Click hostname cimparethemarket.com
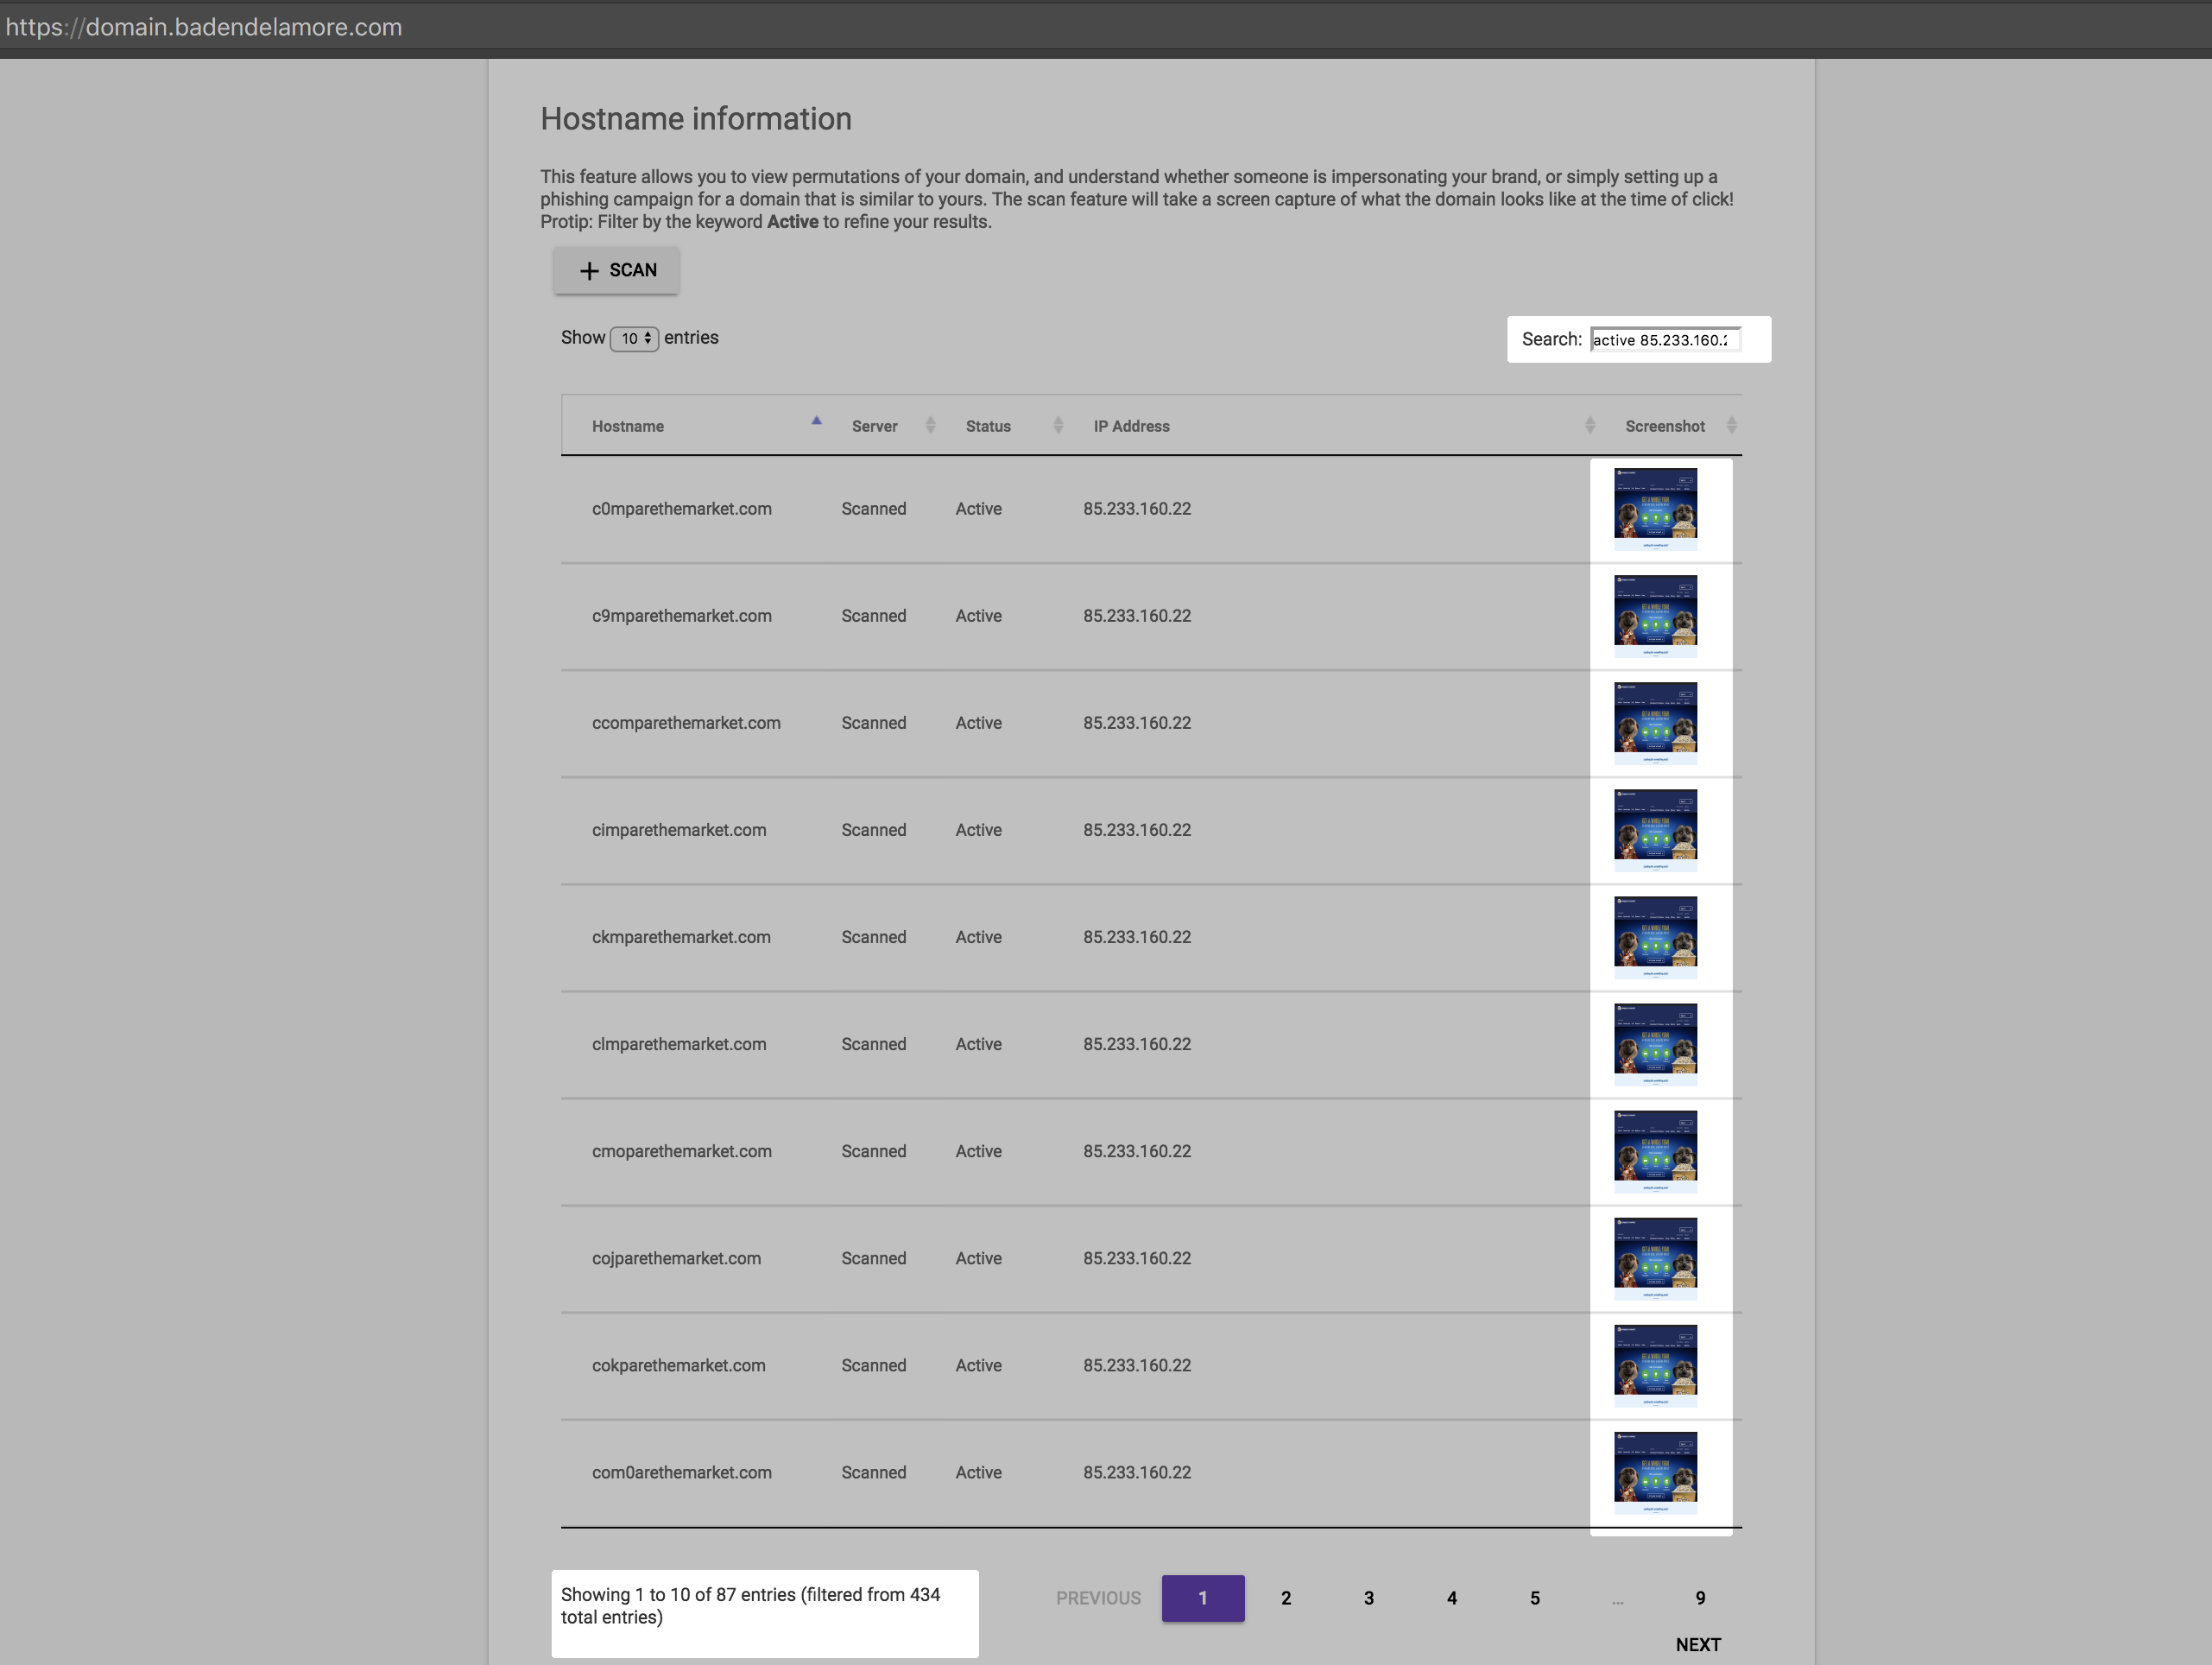Screen dimensions: 2212x1665 pyautogui.click(x=679, y=830)
